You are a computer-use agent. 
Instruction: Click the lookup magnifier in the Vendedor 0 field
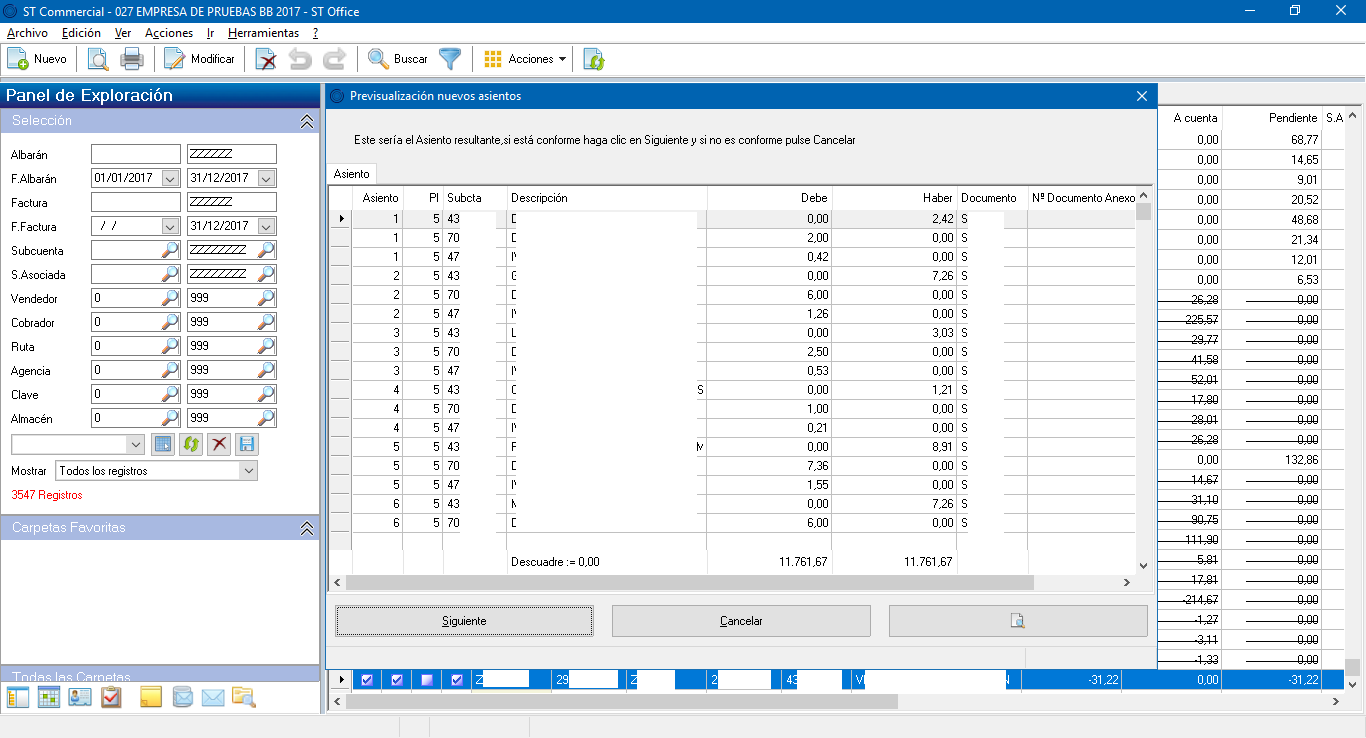click(x=171, y=298)
